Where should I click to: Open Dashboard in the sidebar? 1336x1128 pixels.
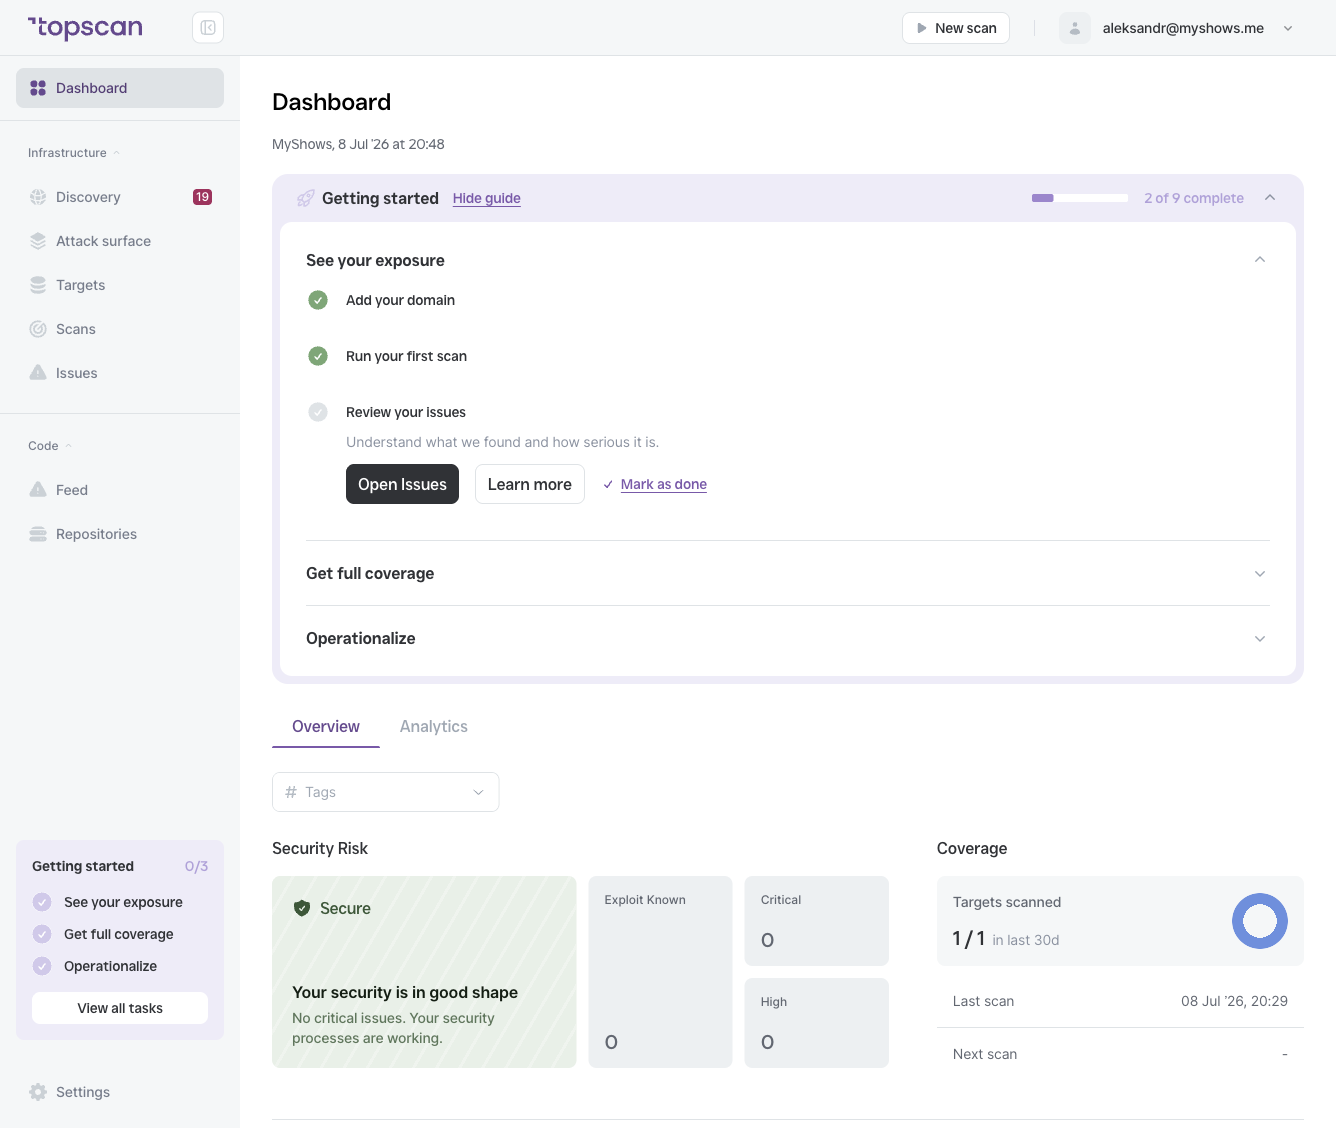(120, 88)
